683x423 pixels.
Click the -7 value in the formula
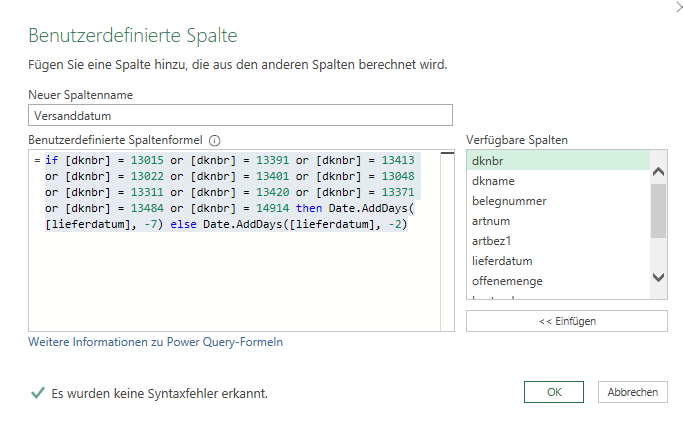click(x=152, y=224)
